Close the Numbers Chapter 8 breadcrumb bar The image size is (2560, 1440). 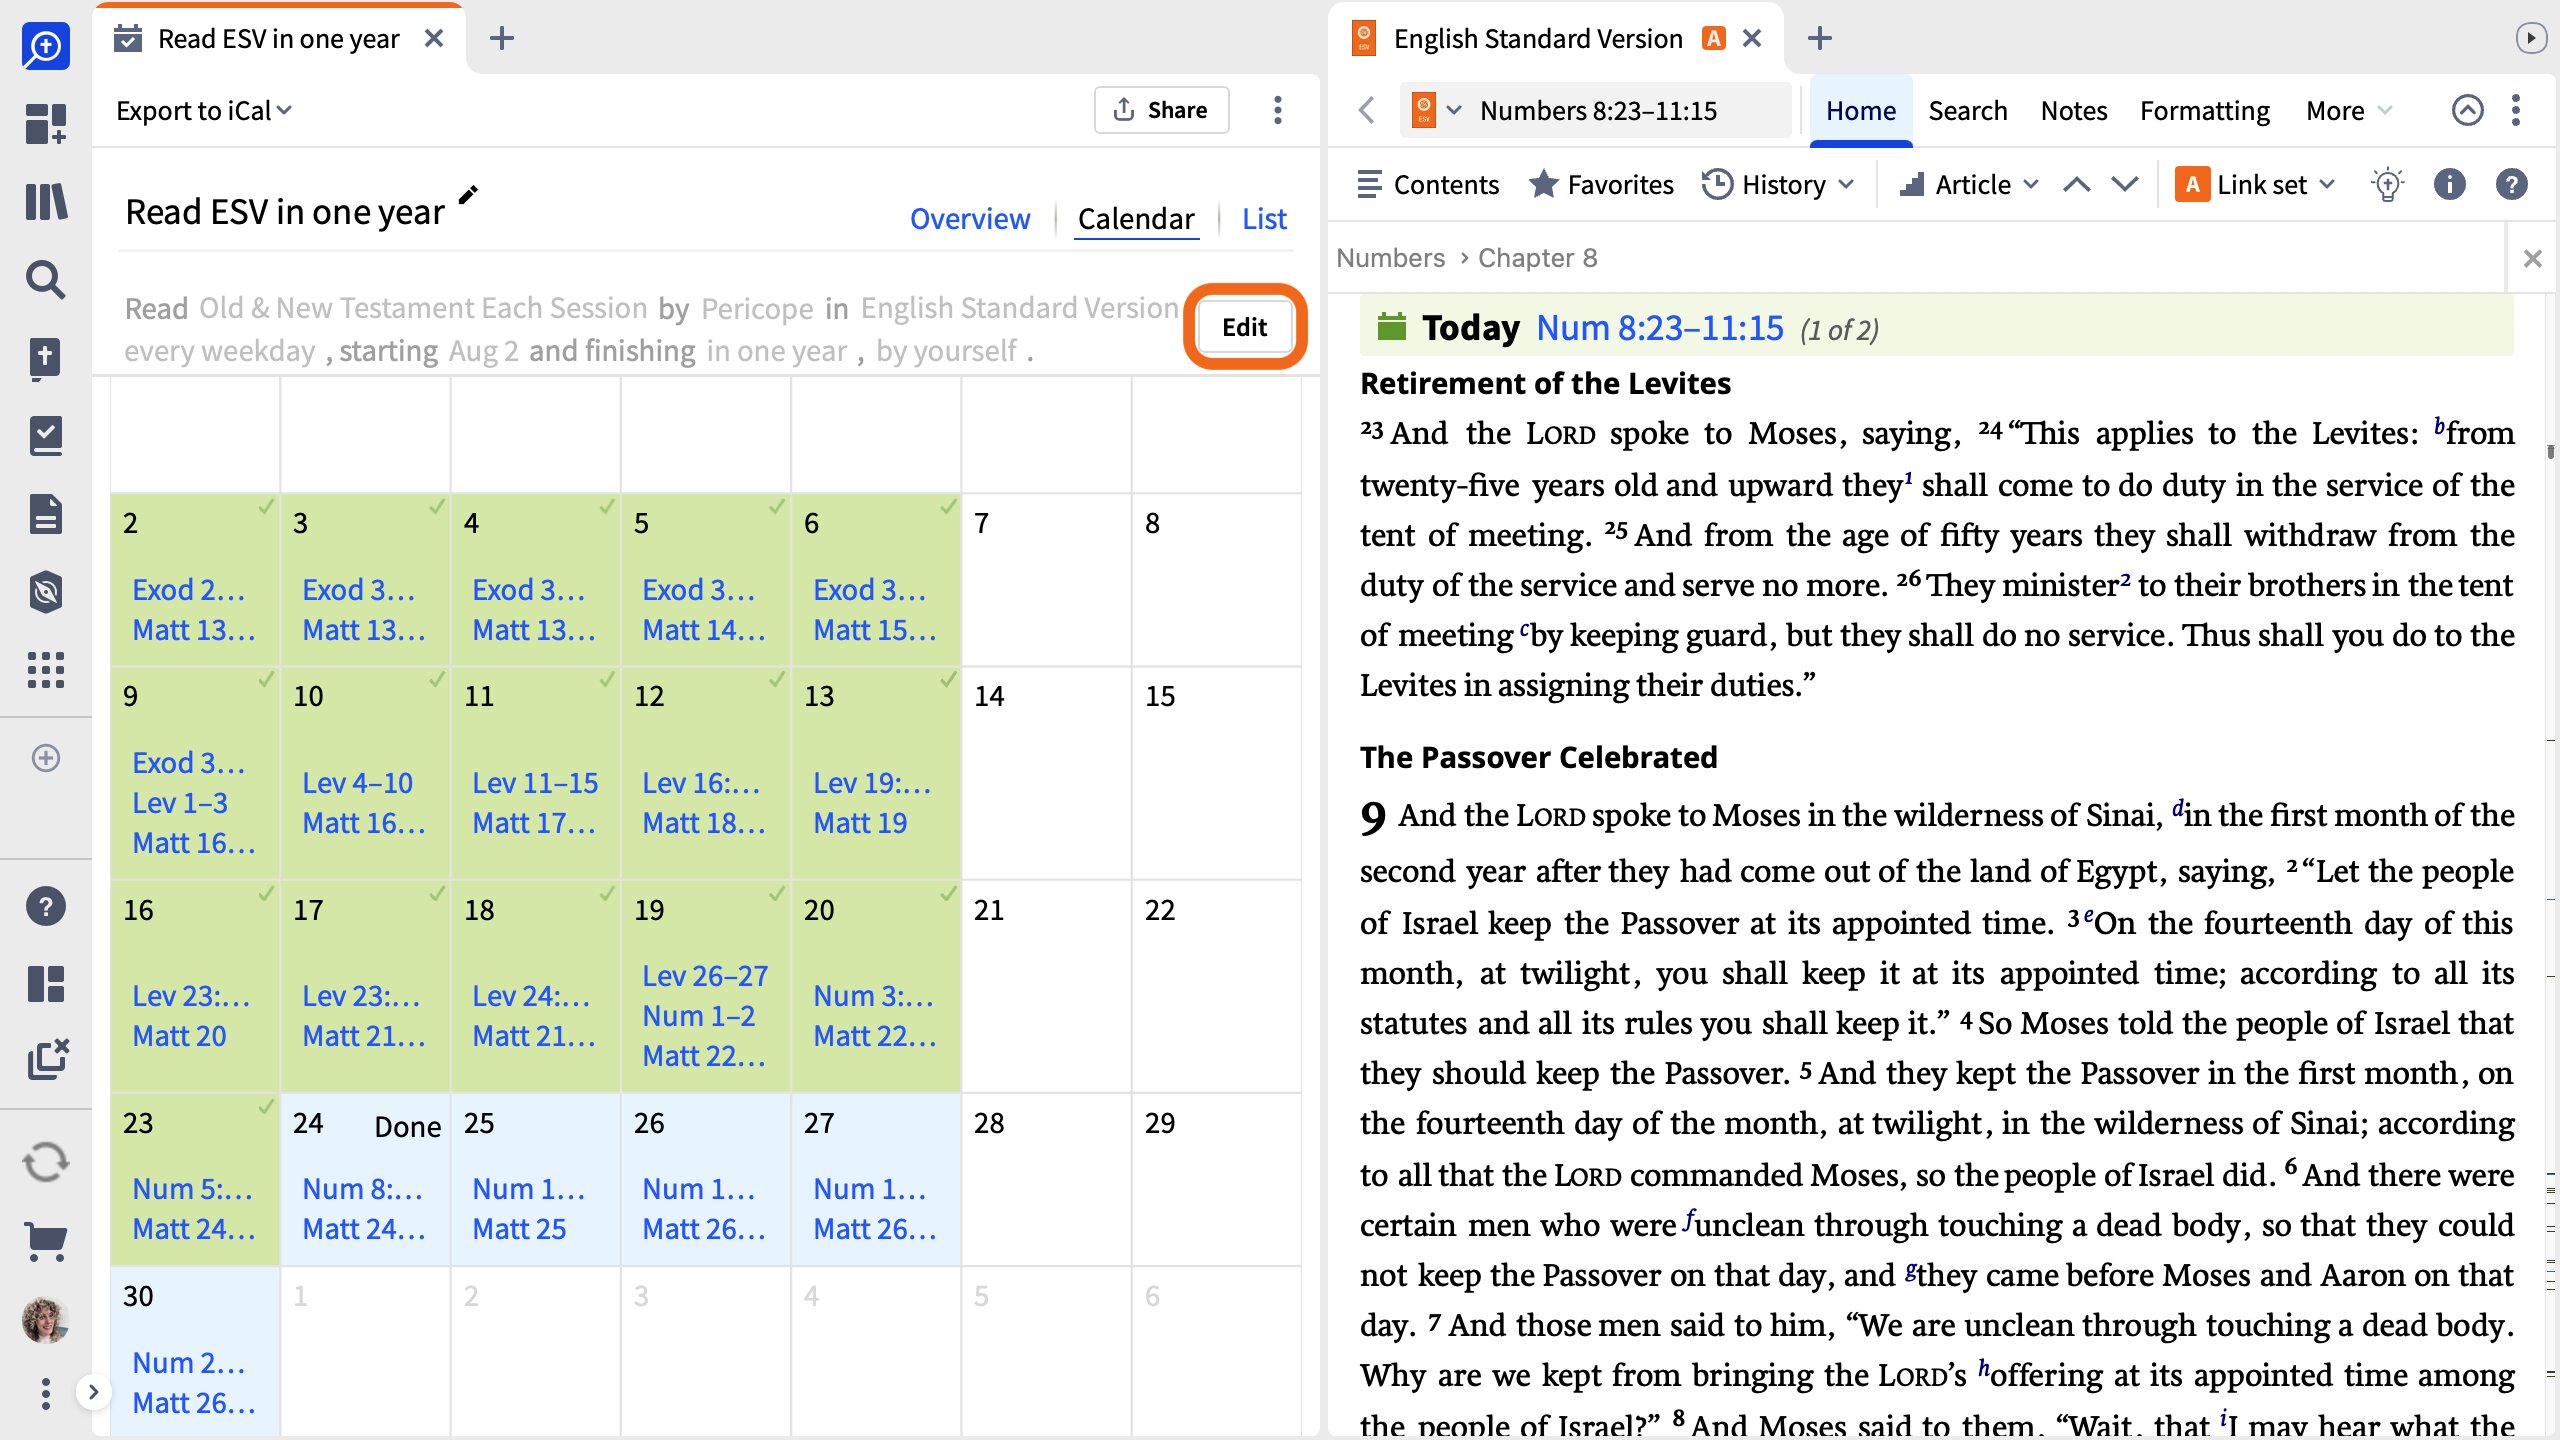coord(2532,259)
